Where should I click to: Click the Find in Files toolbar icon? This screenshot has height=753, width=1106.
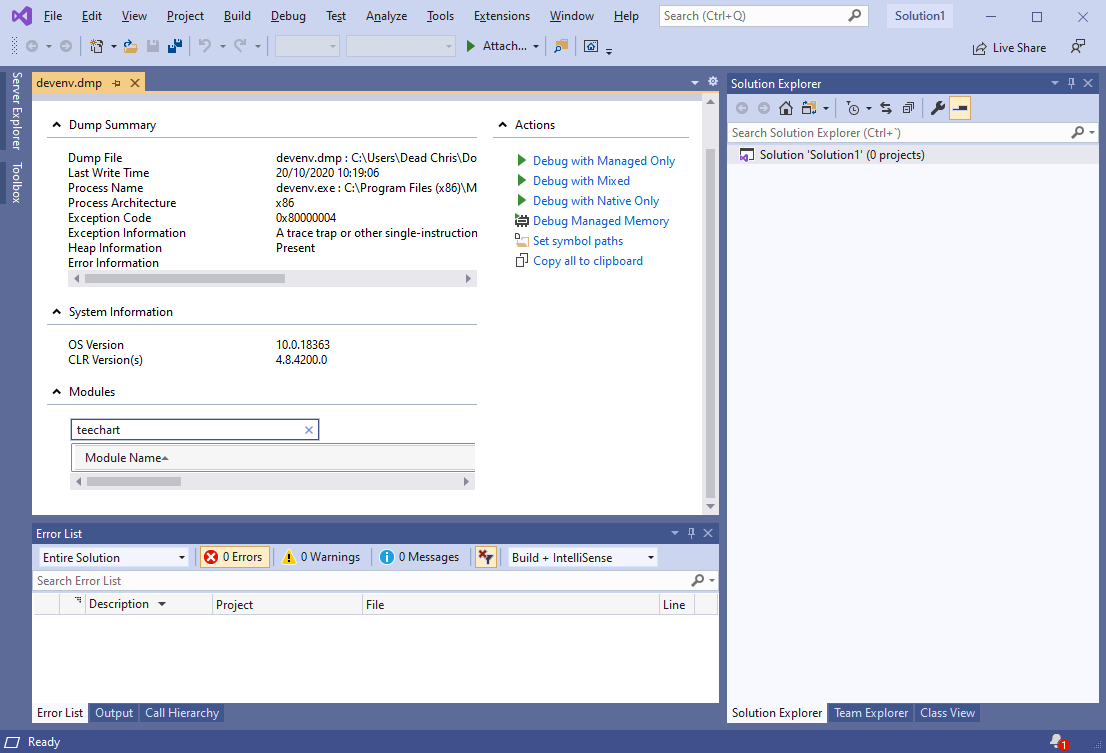(561, 47)
